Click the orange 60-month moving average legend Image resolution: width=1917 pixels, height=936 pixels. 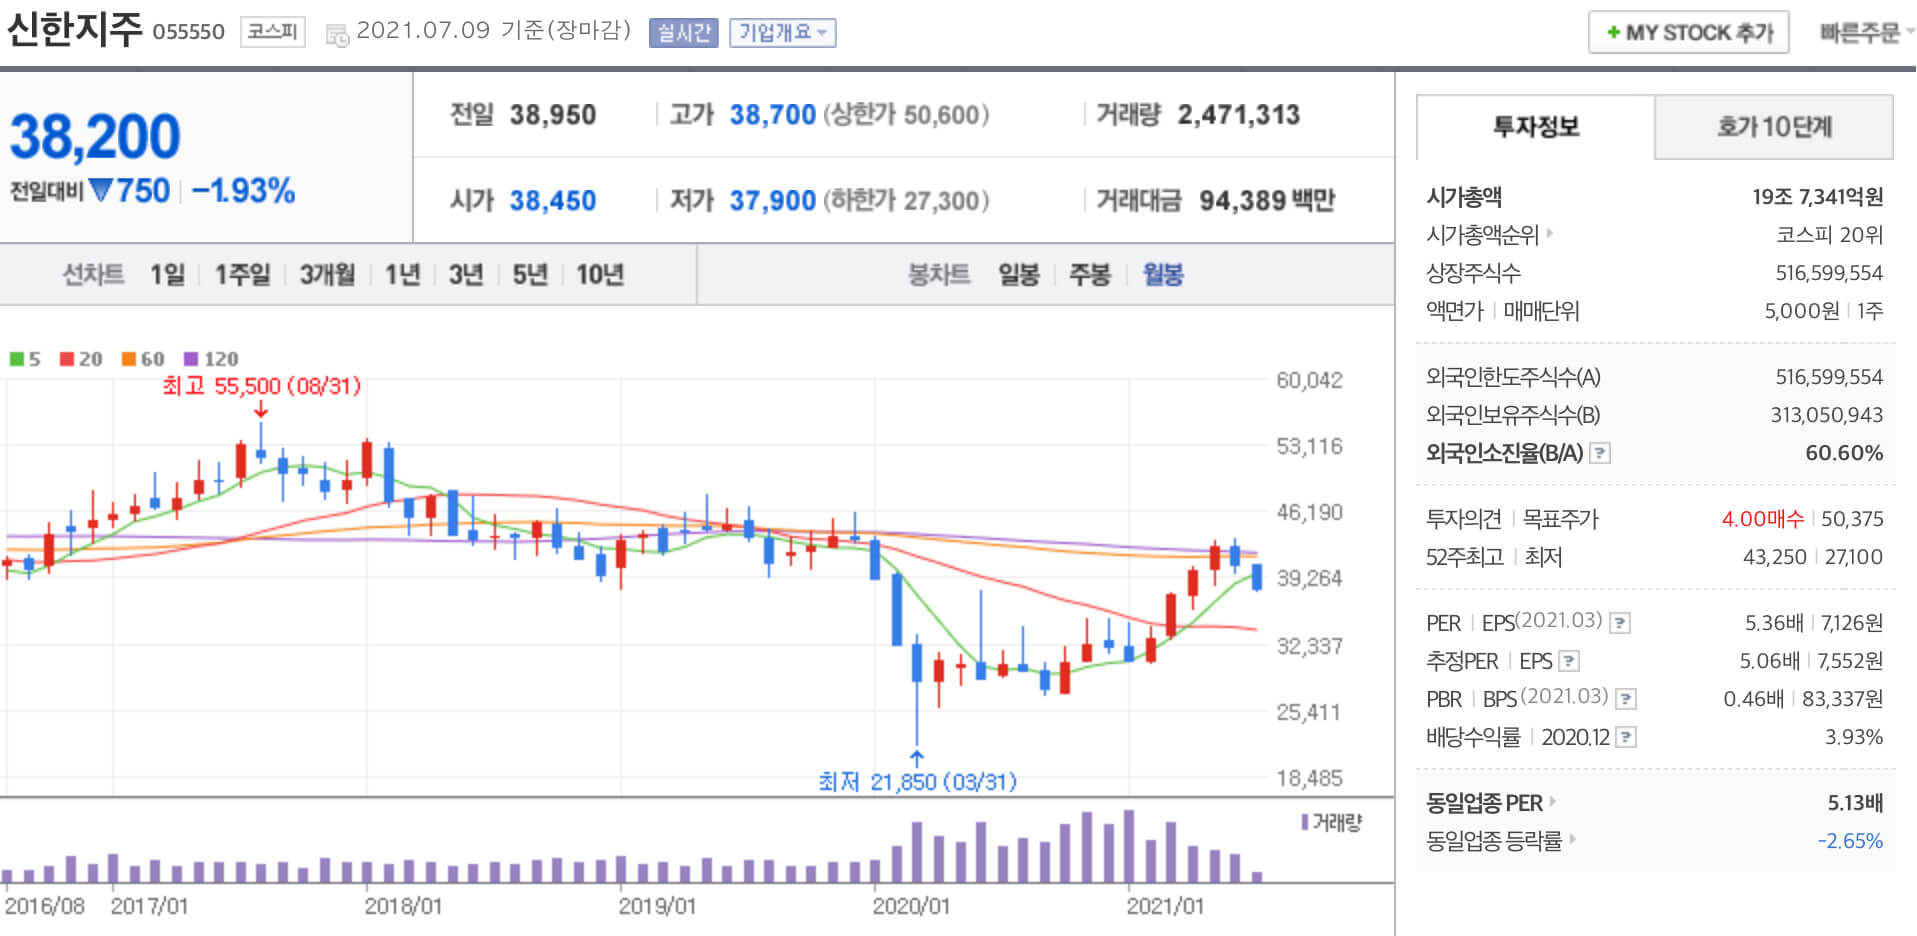[x=143, y=359]
